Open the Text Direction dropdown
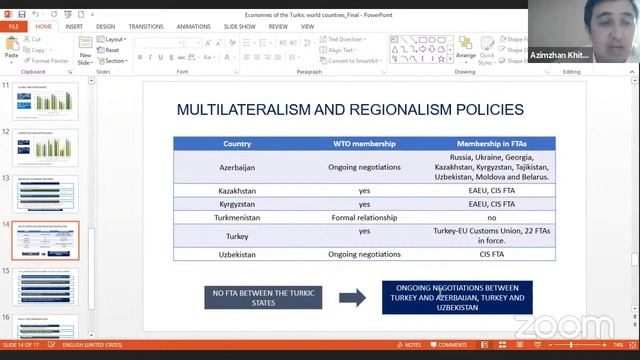 [x=342, y=39]
